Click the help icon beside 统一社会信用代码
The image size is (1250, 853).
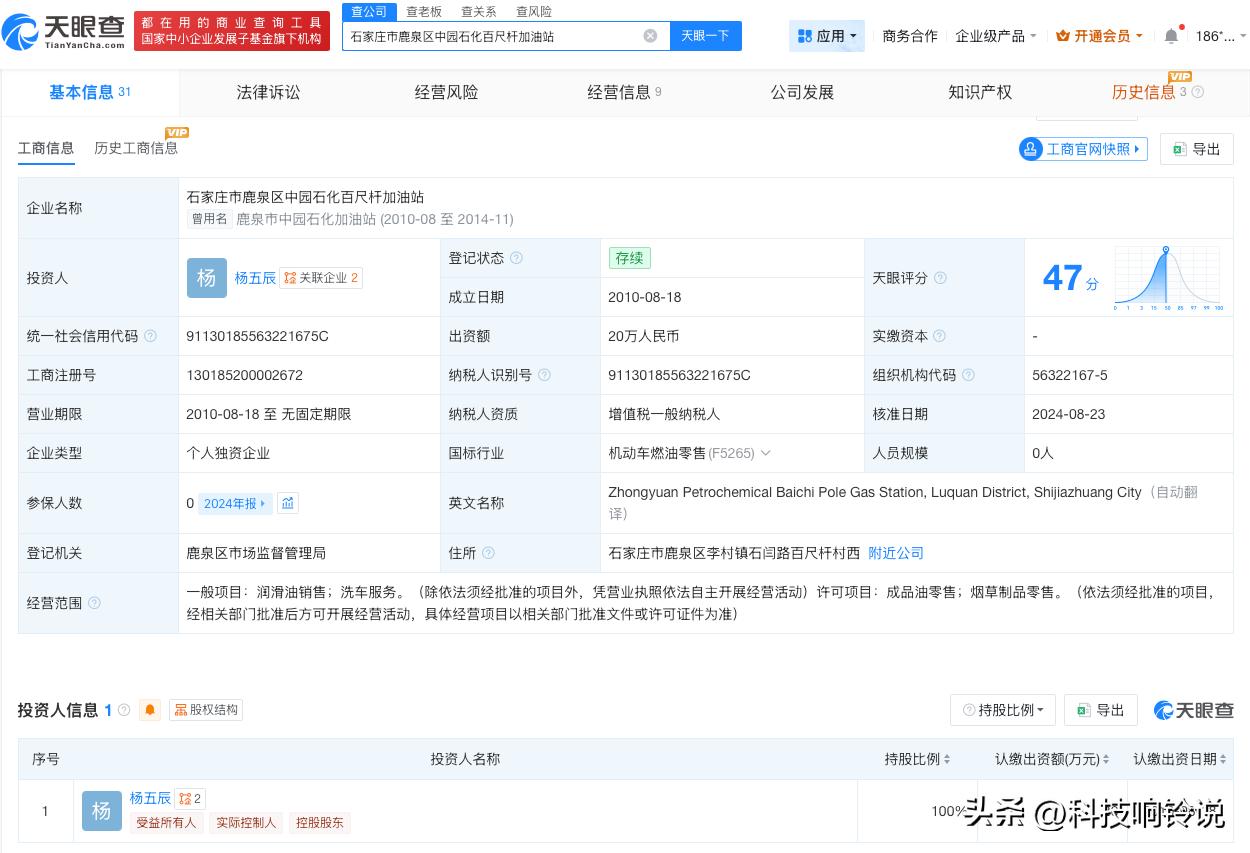(x=150, y=336)
